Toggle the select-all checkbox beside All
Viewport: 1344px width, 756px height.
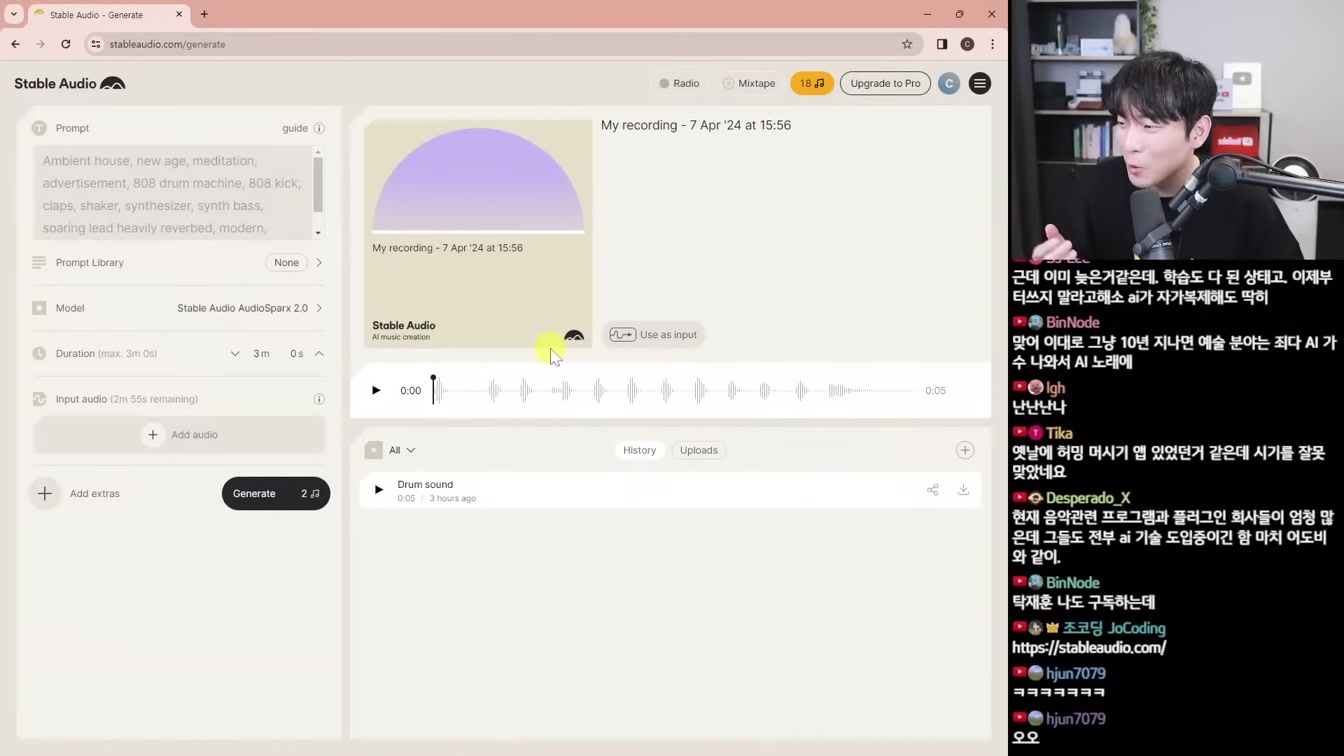click(x=373, y=450)
